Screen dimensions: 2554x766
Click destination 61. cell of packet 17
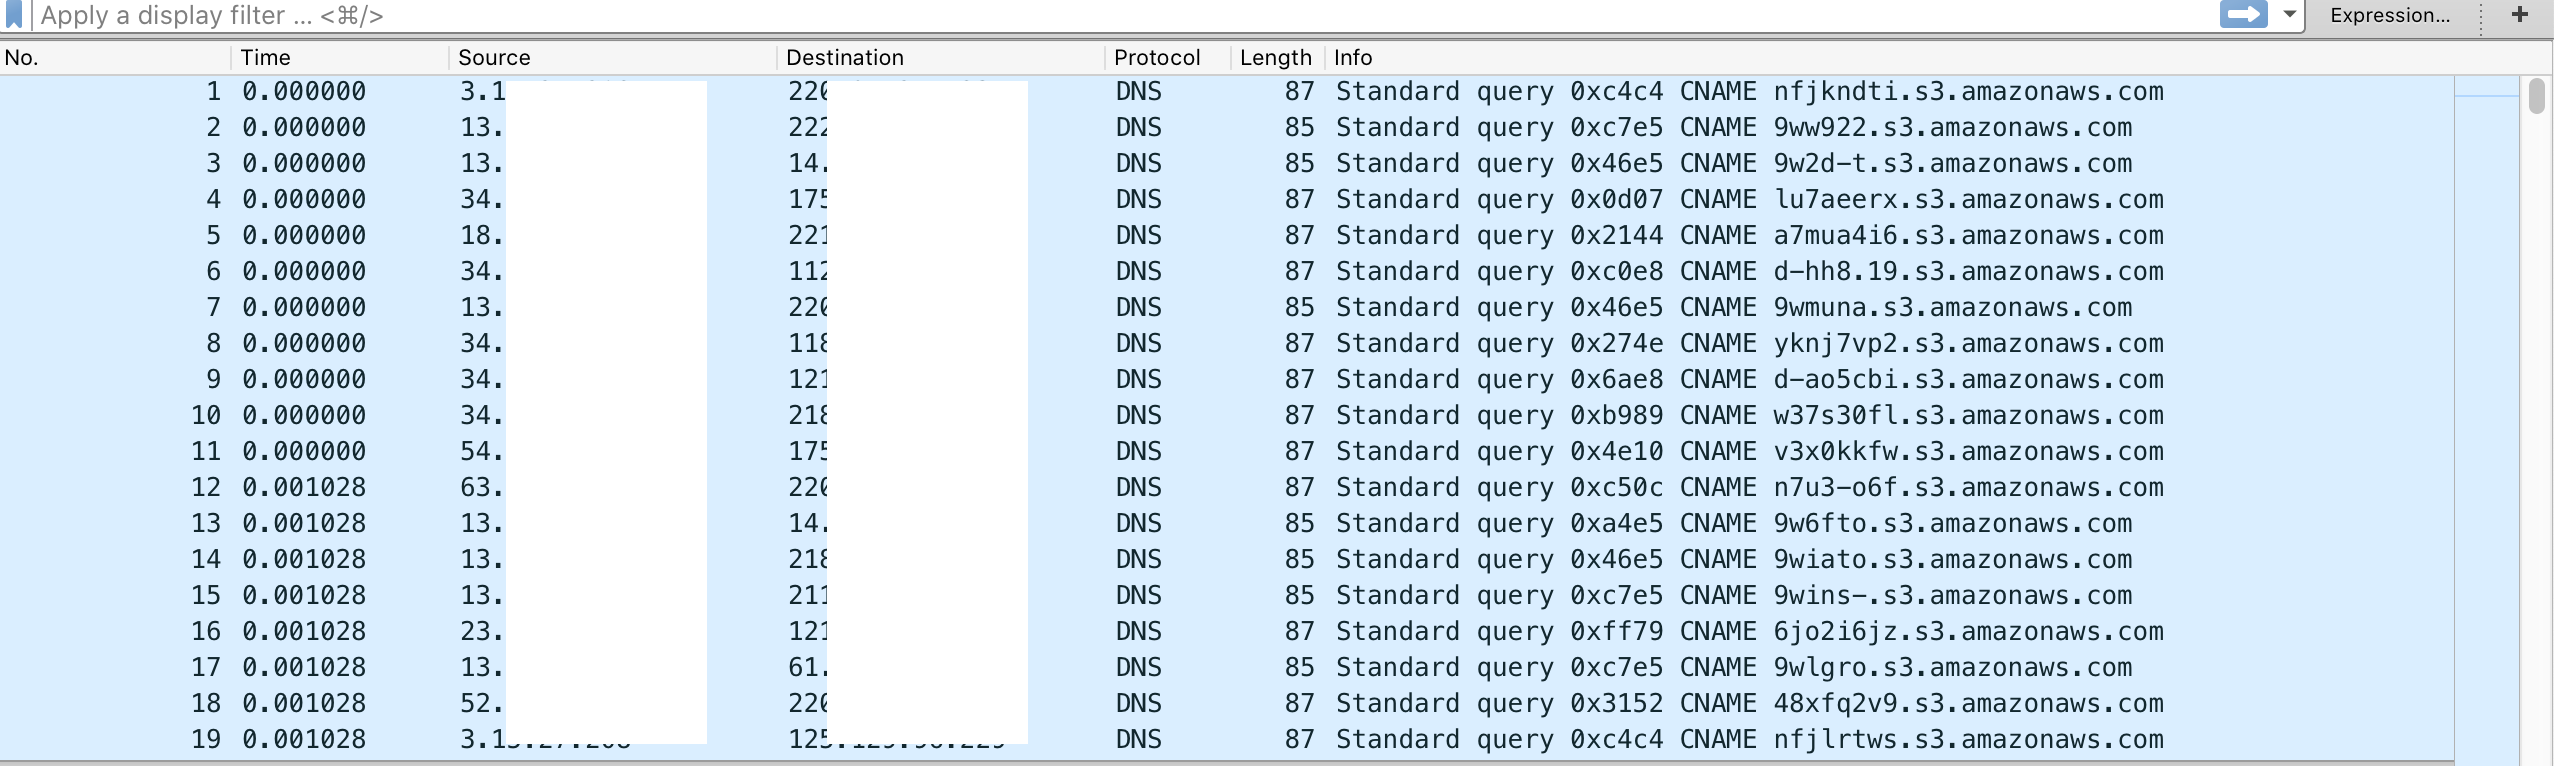808,667
